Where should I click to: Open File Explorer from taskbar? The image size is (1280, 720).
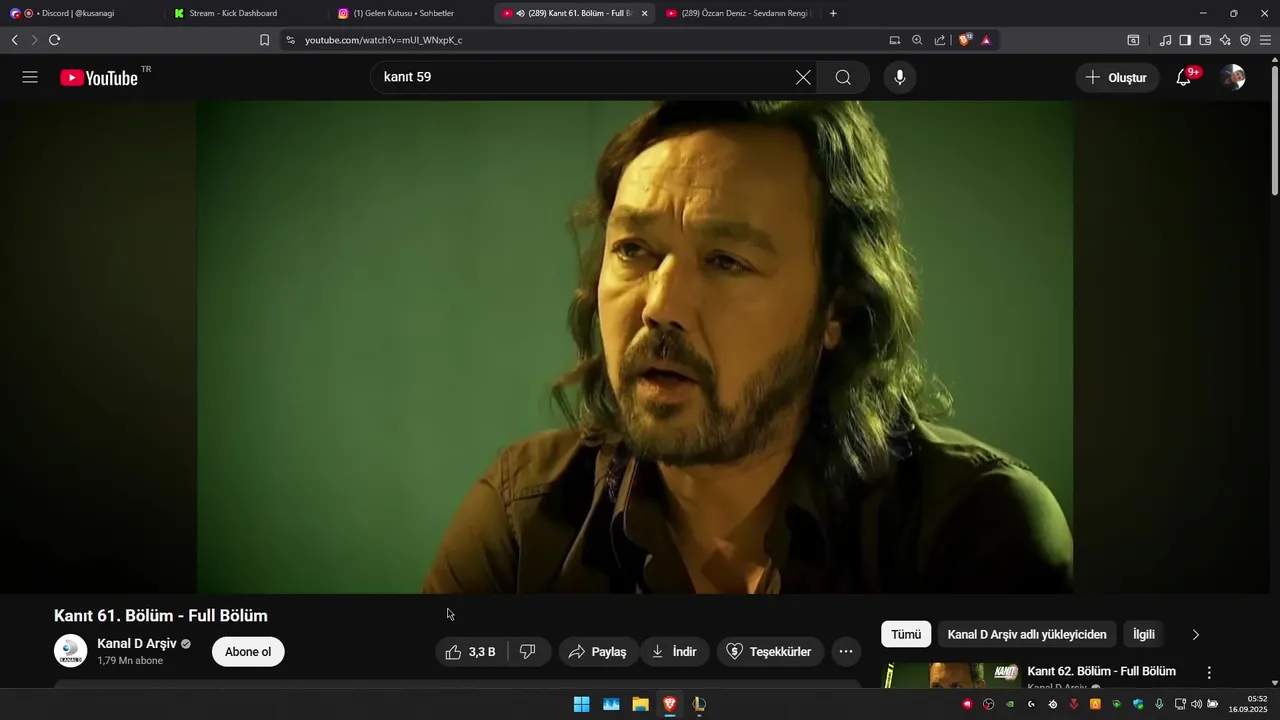pos(640,704)
